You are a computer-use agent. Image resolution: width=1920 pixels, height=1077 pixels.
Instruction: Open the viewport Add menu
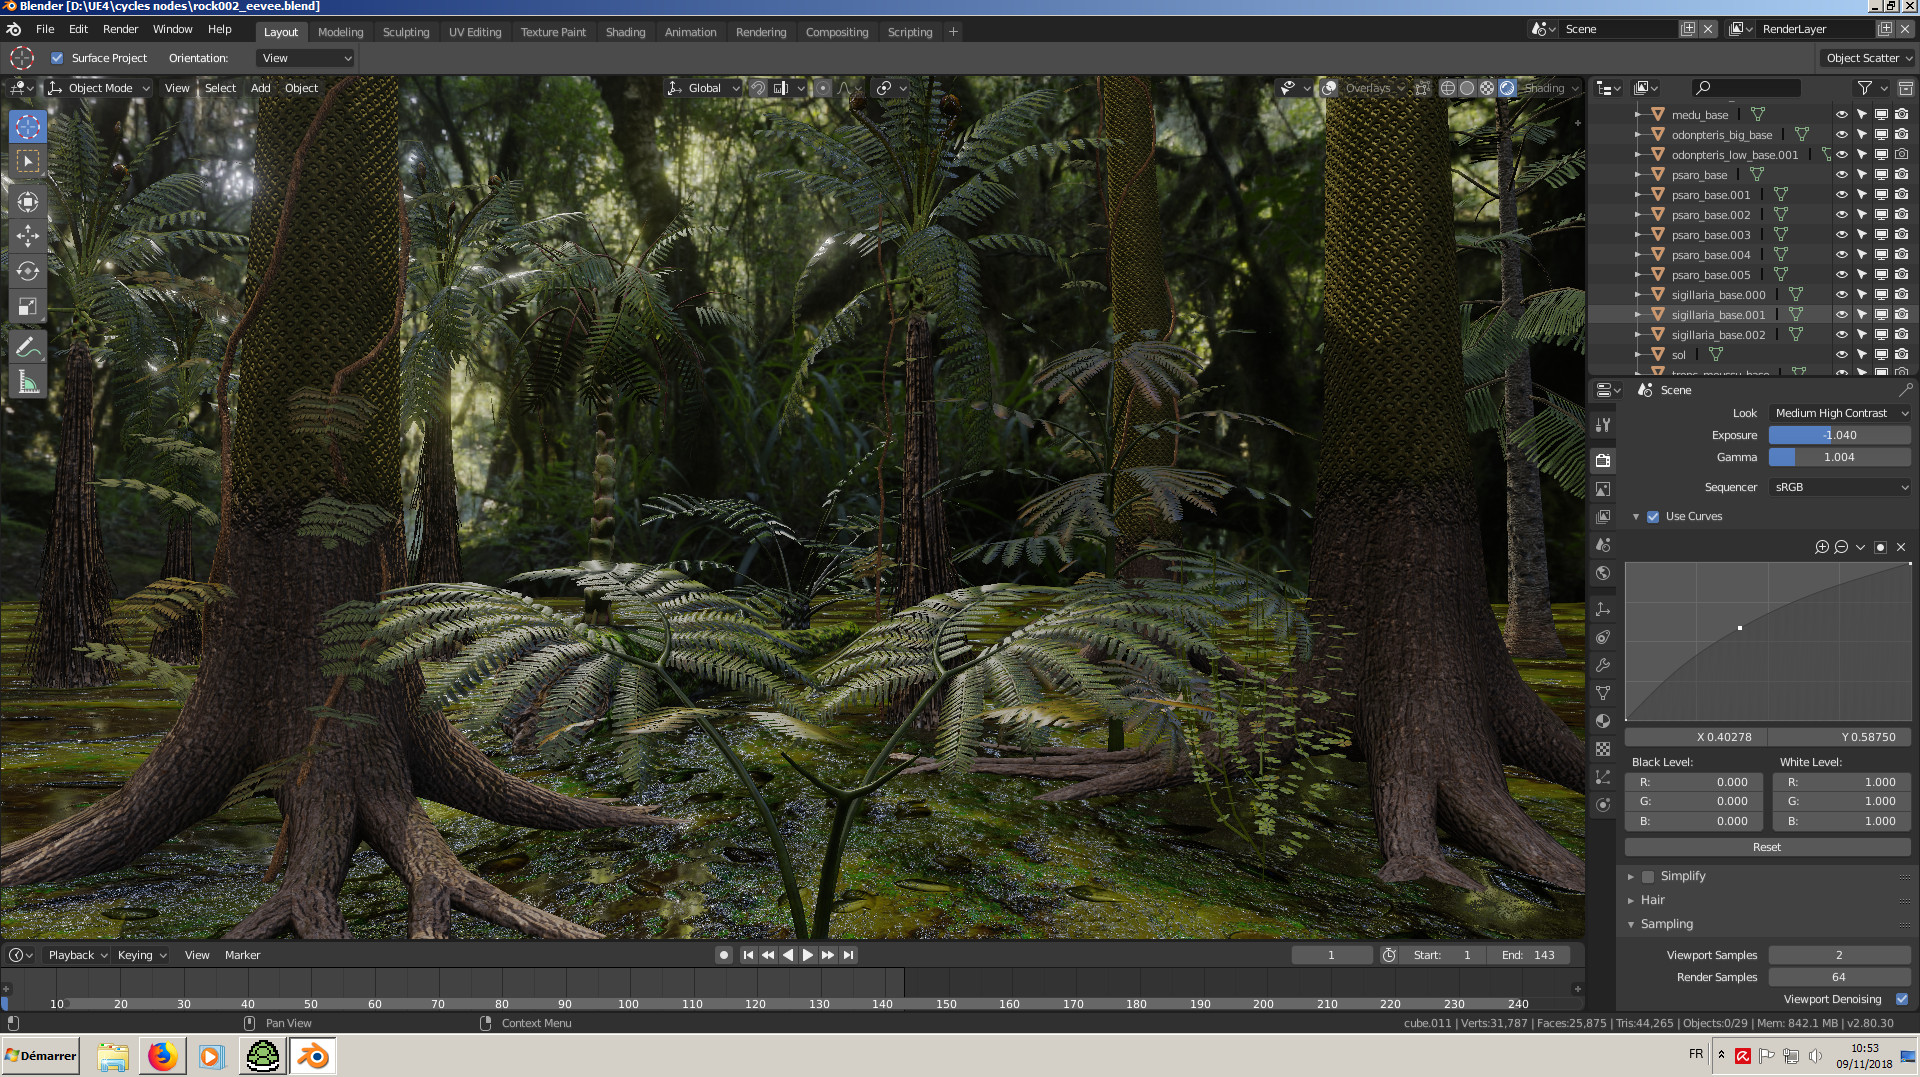click(x=260, y=88)
